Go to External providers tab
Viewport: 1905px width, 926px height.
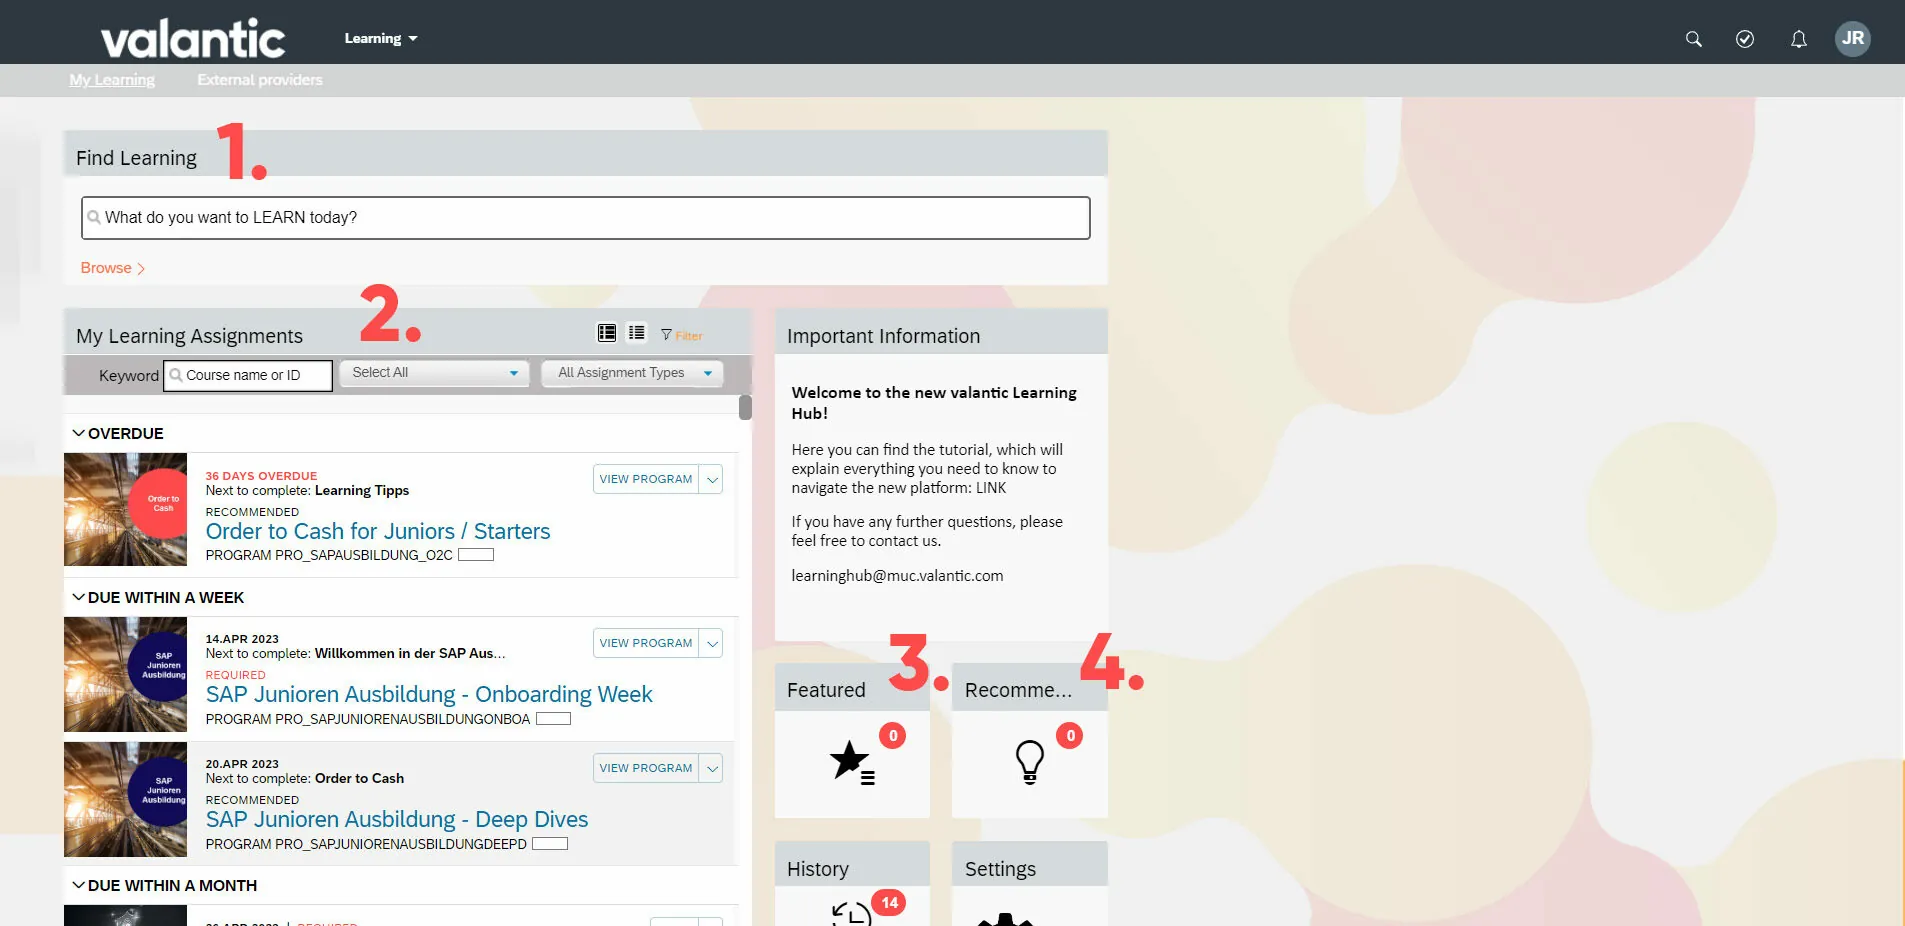click(260, 80)
